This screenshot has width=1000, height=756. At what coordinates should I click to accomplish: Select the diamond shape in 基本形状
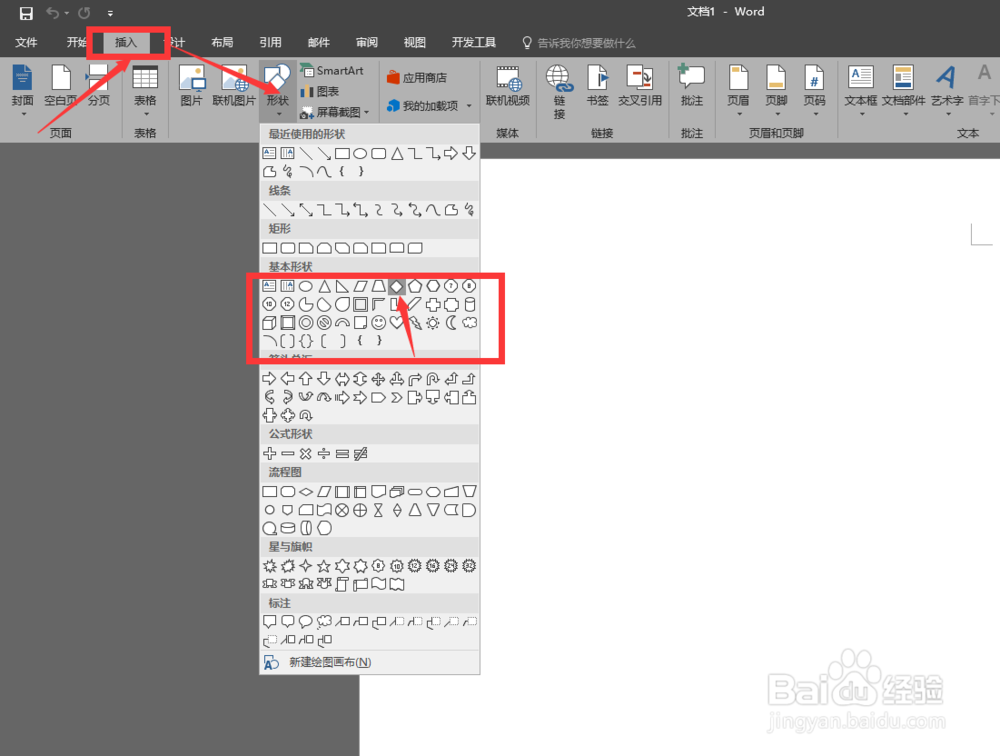coord(396,285)
